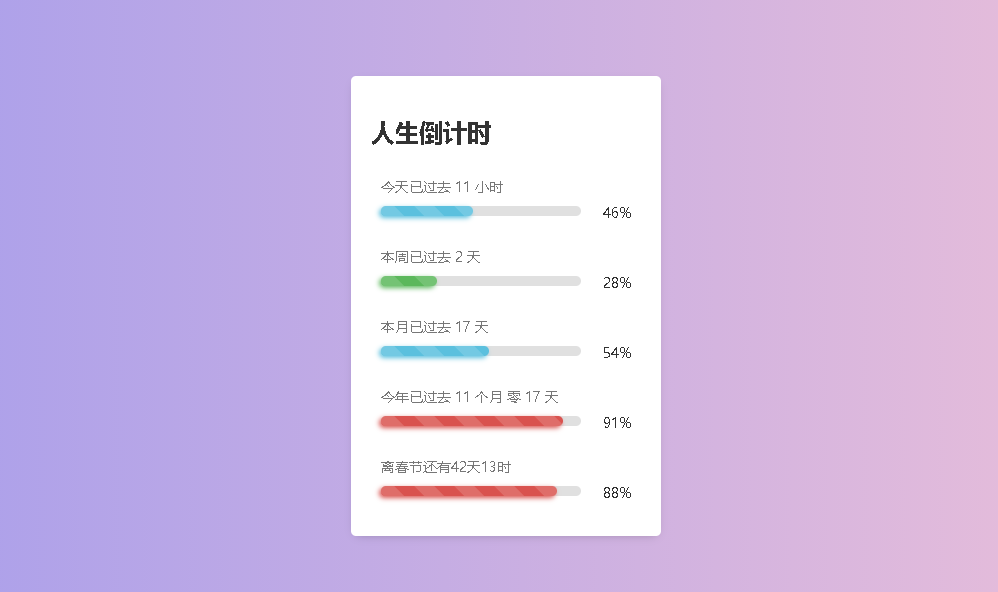This screenshot has height=592, width=998.
Task: Click the 54% value for this month
Action: coord(617,353)
